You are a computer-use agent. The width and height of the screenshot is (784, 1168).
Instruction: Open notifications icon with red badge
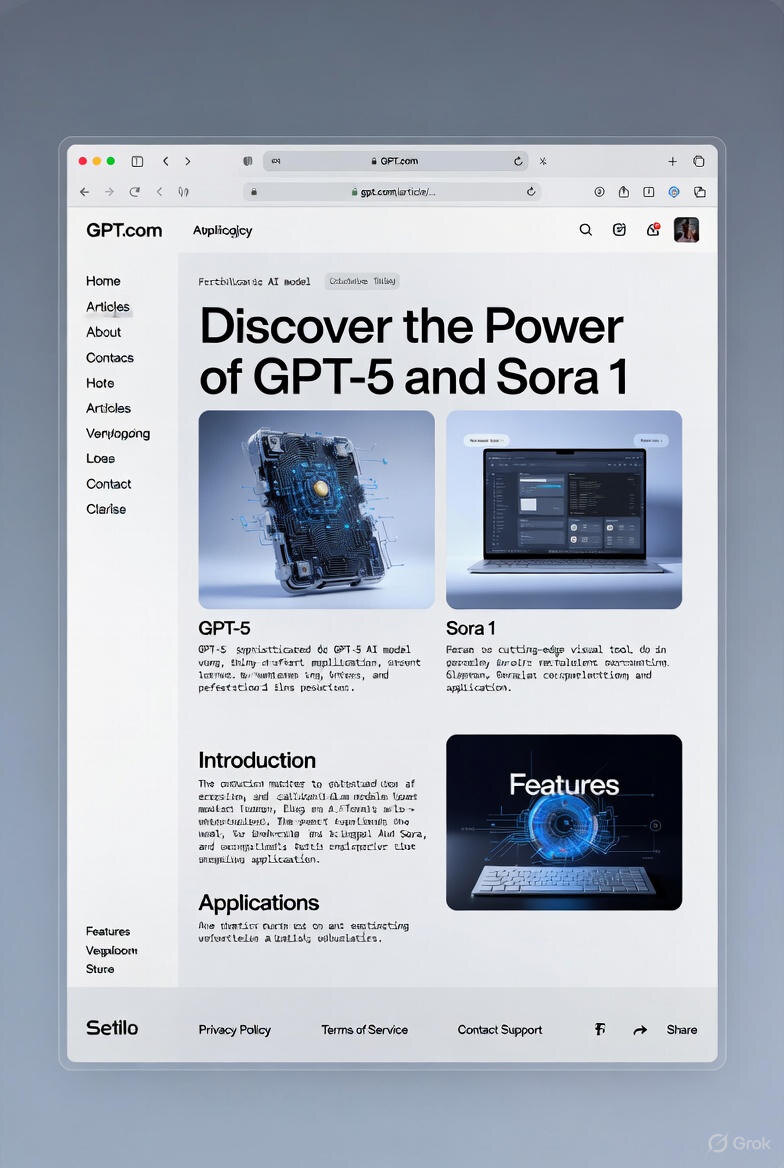(654, 229)
